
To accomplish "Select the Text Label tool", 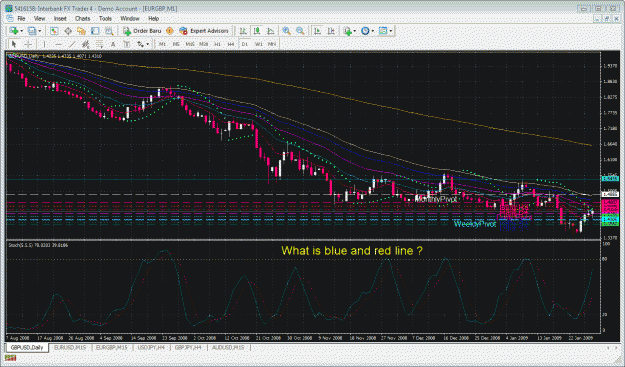I will 126,44.
